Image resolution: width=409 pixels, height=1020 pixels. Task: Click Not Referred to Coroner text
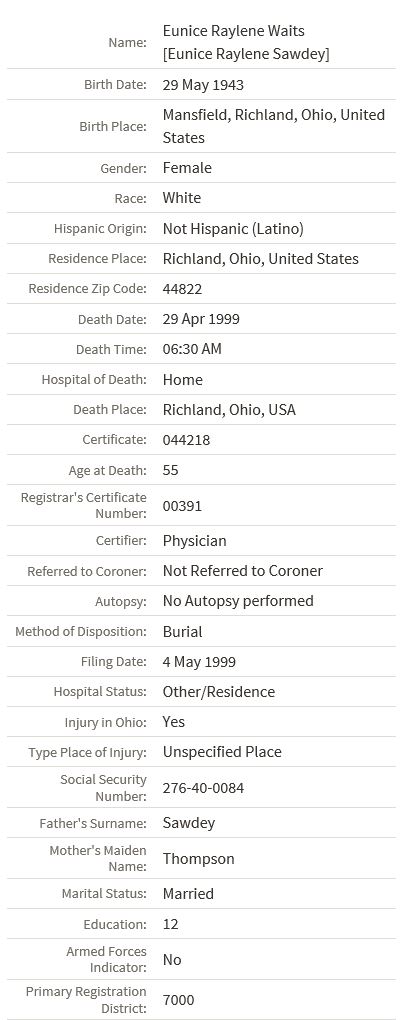click(243, 570)
